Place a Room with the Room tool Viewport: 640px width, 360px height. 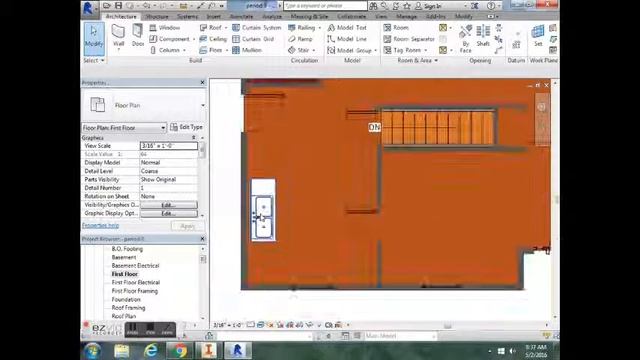coord(396,28)
